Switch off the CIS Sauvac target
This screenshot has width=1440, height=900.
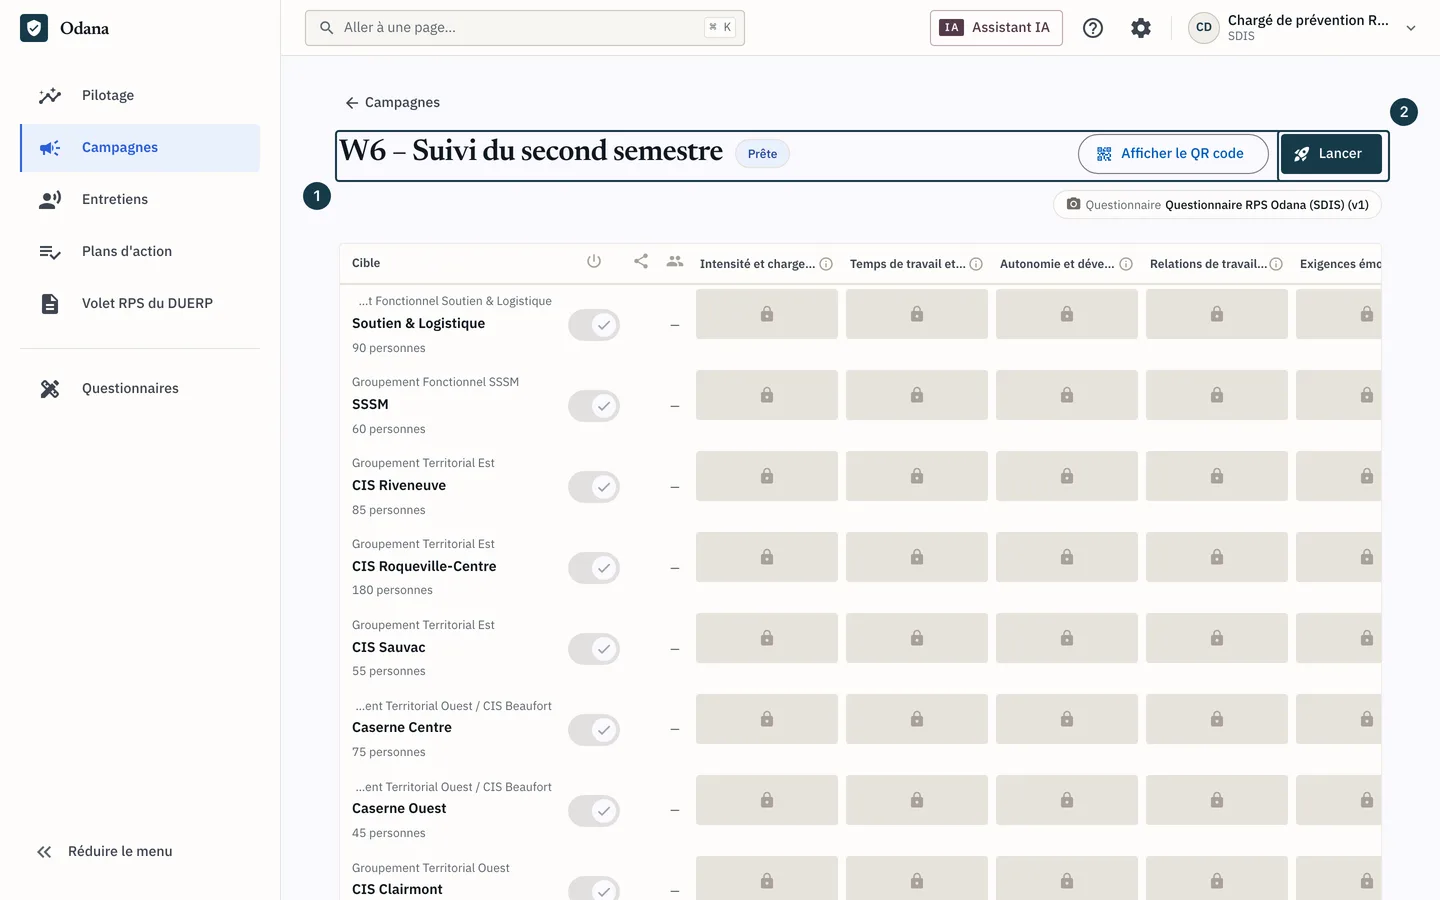point(594,649)
